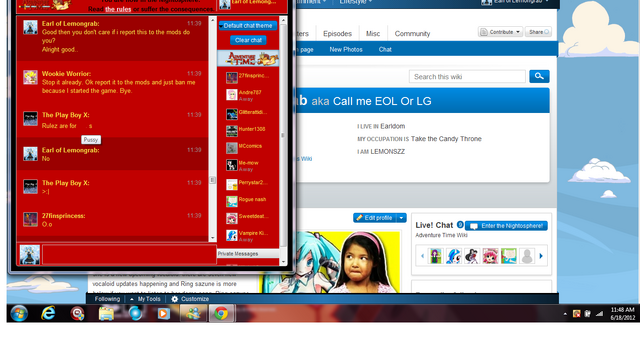Open the Windows Start menu orb
Image resolution: width=640 pixels, height=360 pixels.
[19, 313]
